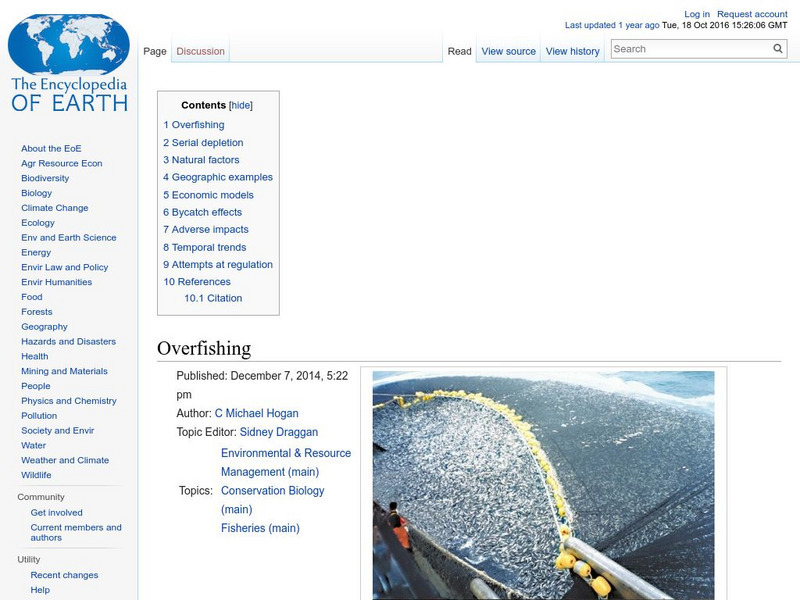
Task: Open About the EoE sidebar link
Action: point(51,148)
